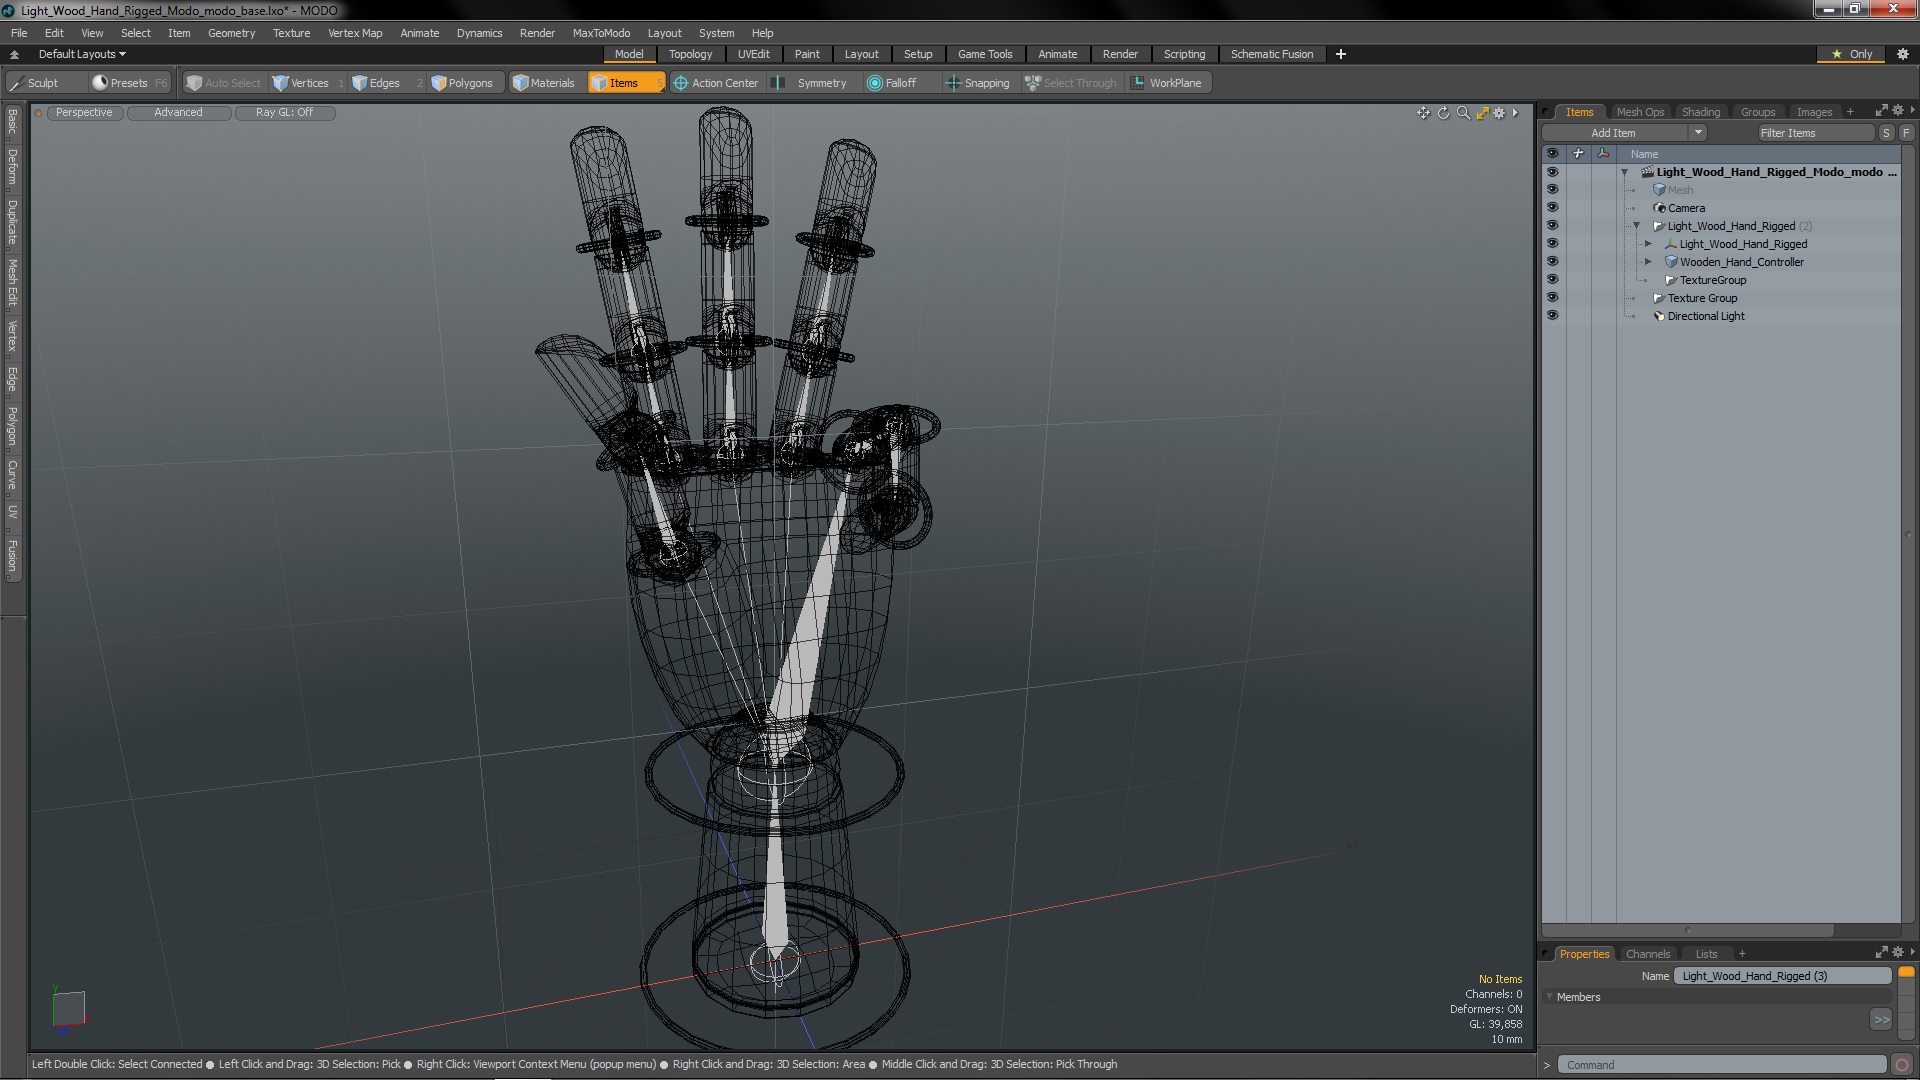Switch to Polygons selection mode
This screenshot has height=1080, width=1920.
click(462, 83)
